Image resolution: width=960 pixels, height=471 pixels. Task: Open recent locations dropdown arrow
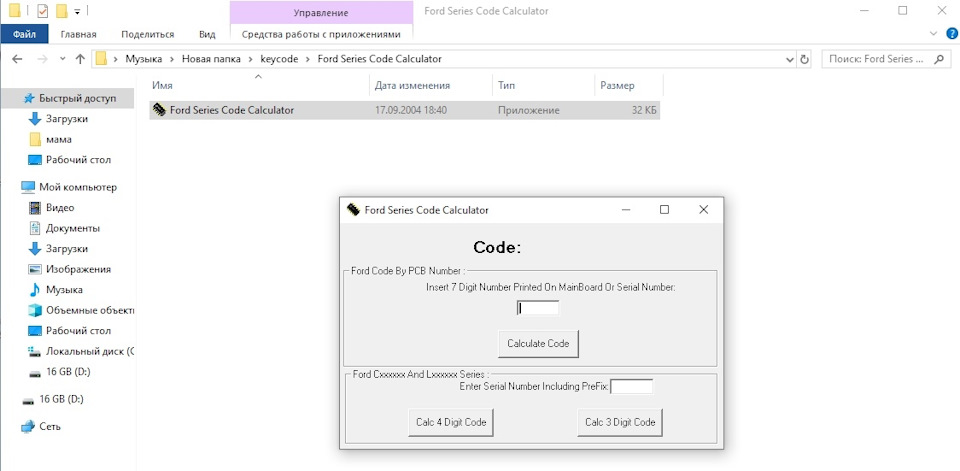coord(62,59)
